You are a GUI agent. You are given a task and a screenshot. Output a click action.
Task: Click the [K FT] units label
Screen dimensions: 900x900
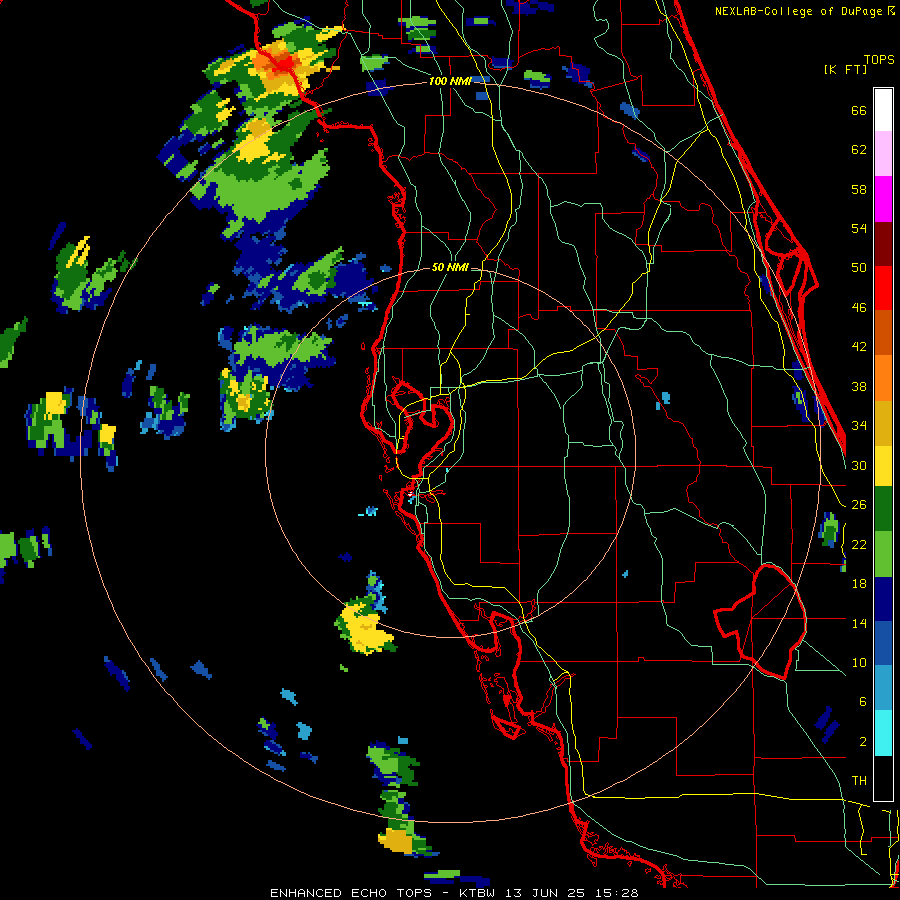(845, 69)
